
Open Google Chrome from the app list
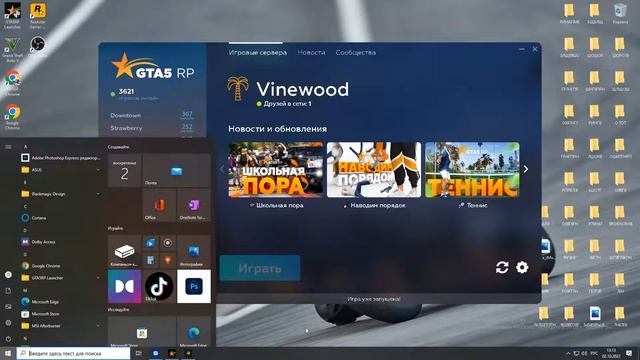pos(60,265)
